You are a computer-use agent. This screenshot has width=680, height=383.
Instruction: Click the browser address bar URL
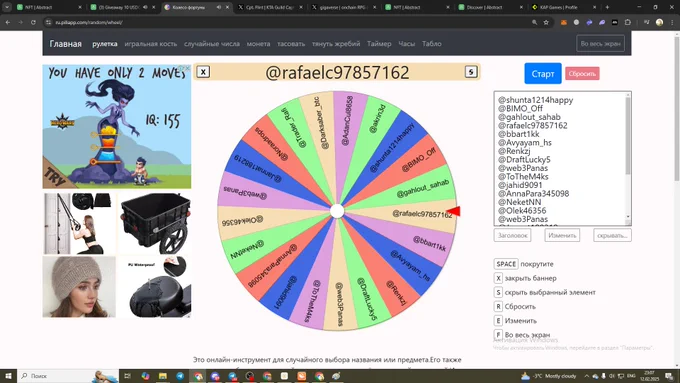89,22
